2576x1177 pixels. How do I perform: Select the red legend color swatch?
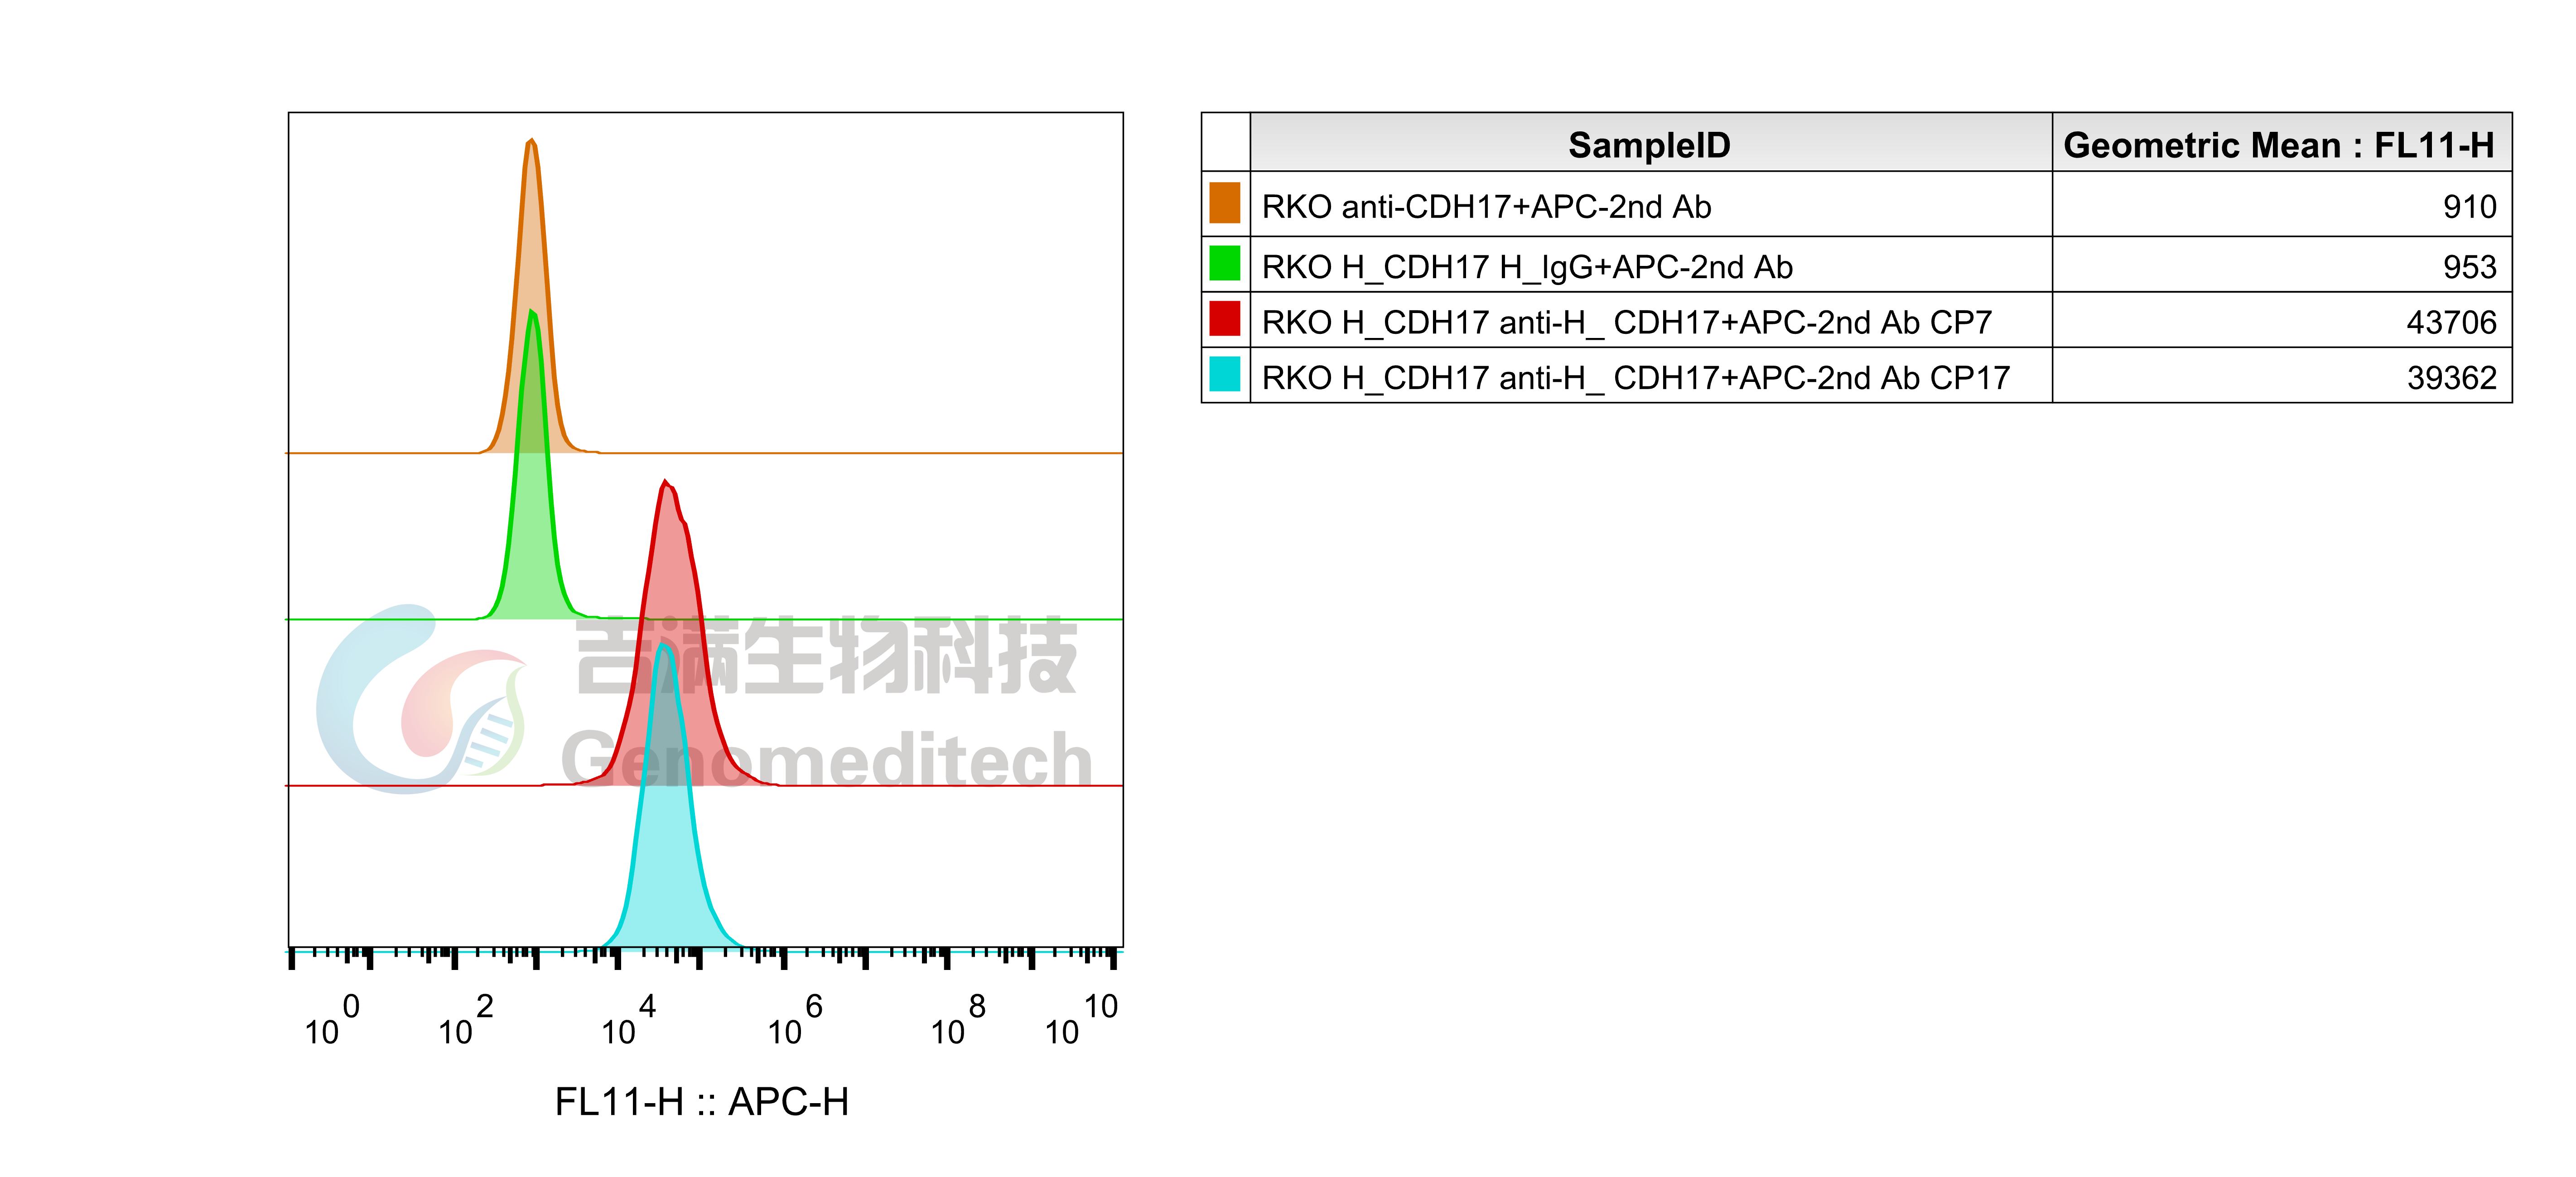tap(1224, 318)
